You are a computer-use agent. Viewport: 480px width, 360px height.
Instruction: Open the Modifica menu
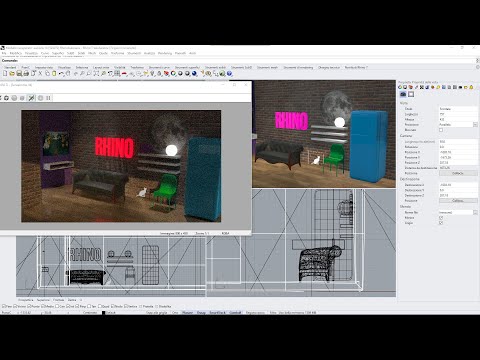15,53
